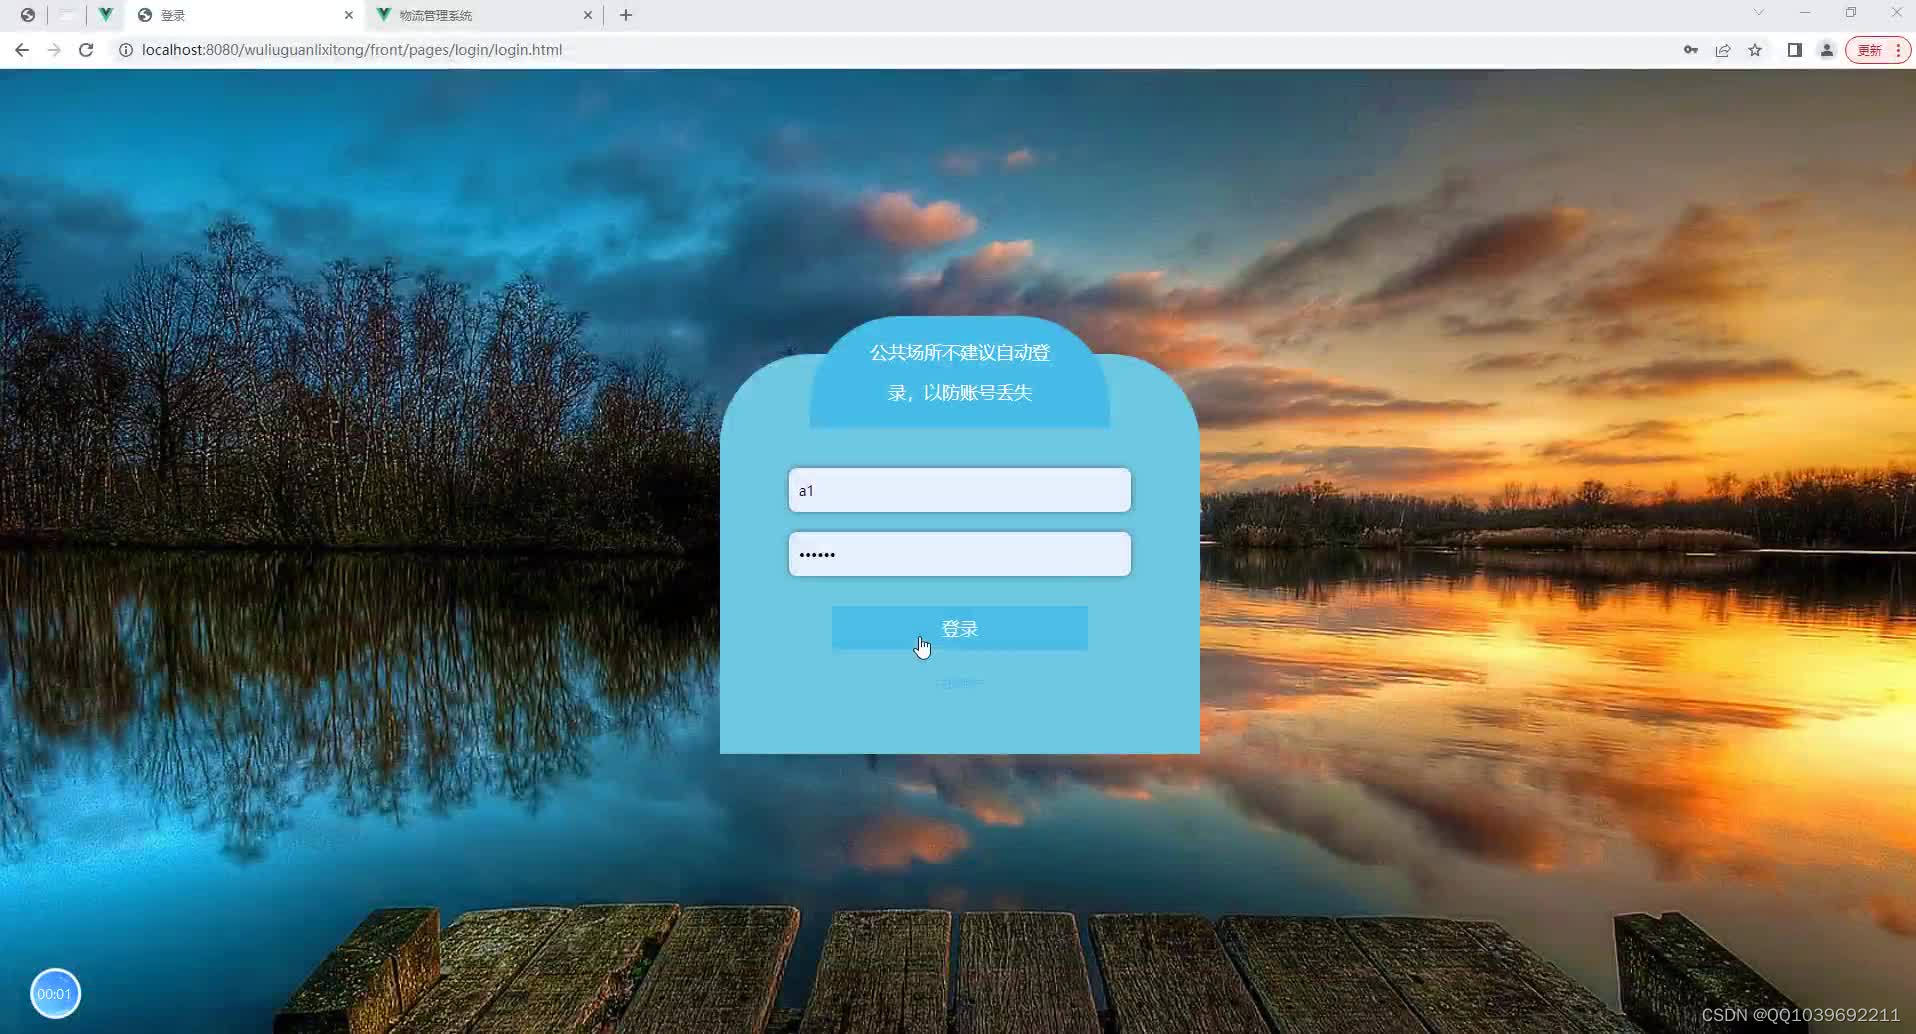The height and width of the screenshot is (1034, 1916).
Task: Share this page via the share icon
Action: (x=1723, y=50)
